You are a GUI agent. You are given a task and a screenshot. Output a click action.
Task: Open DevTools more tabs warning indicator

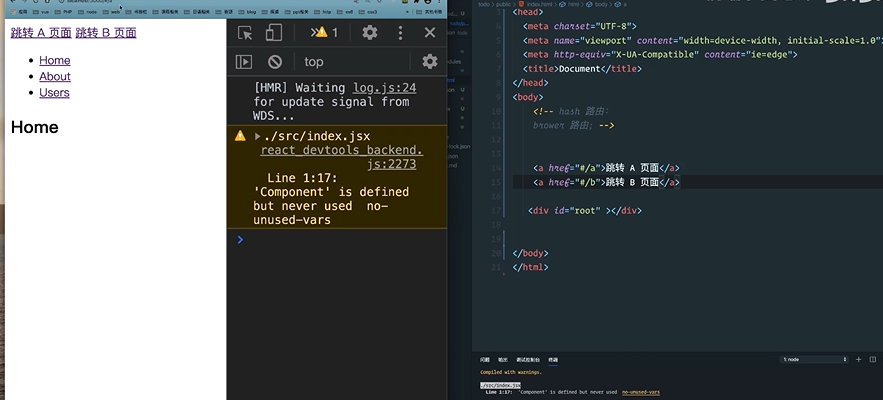(324, 33)
